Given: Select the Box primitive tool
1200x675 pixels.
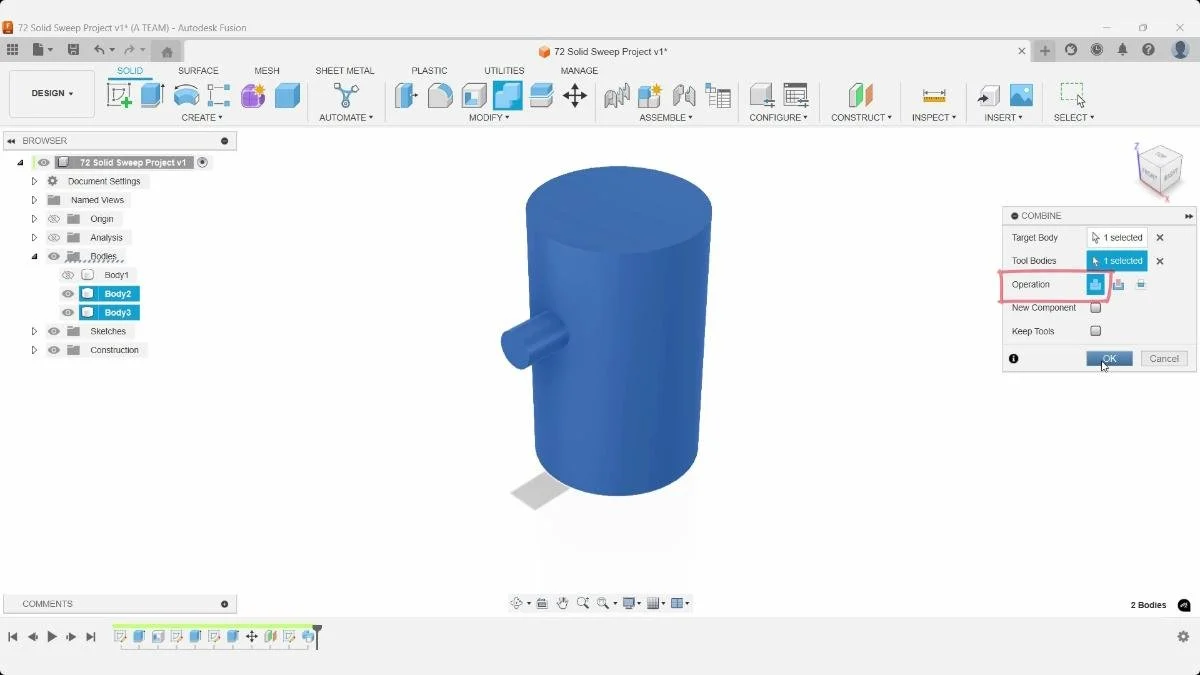Looking at the screenshot, I should (x=287, y=95).
